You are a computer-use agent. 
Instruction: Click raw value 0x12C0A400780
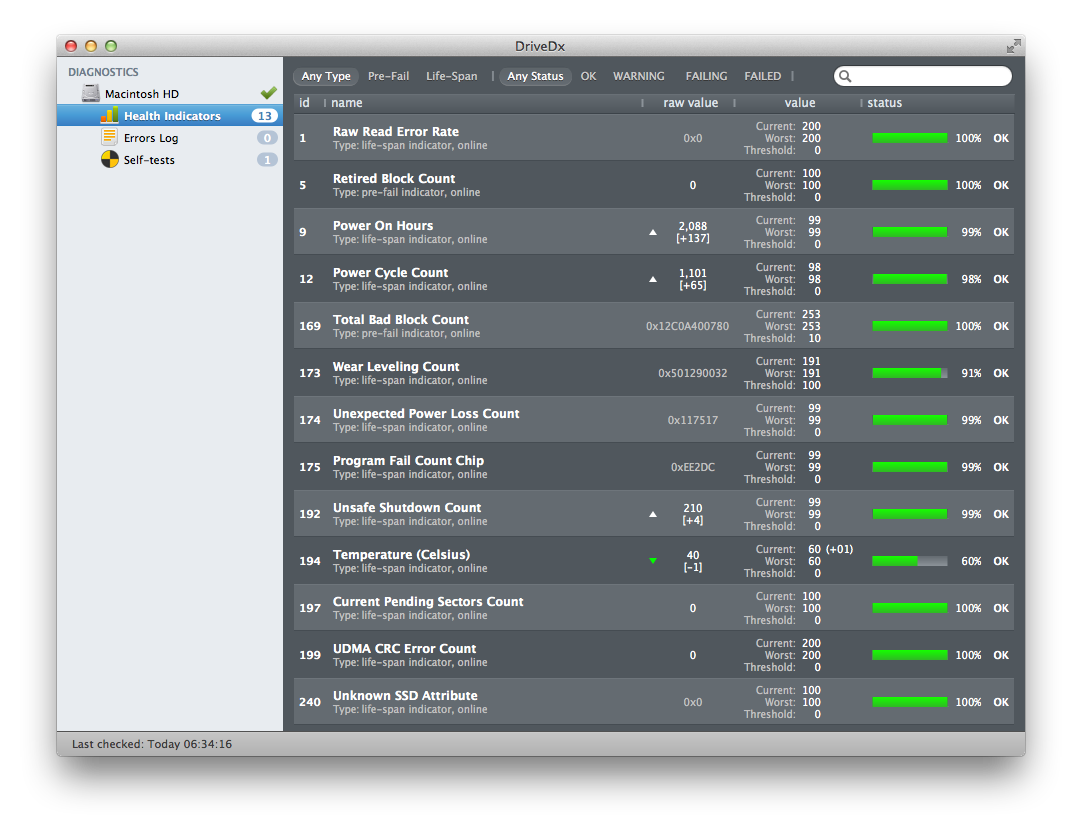(x=687, y=326)
